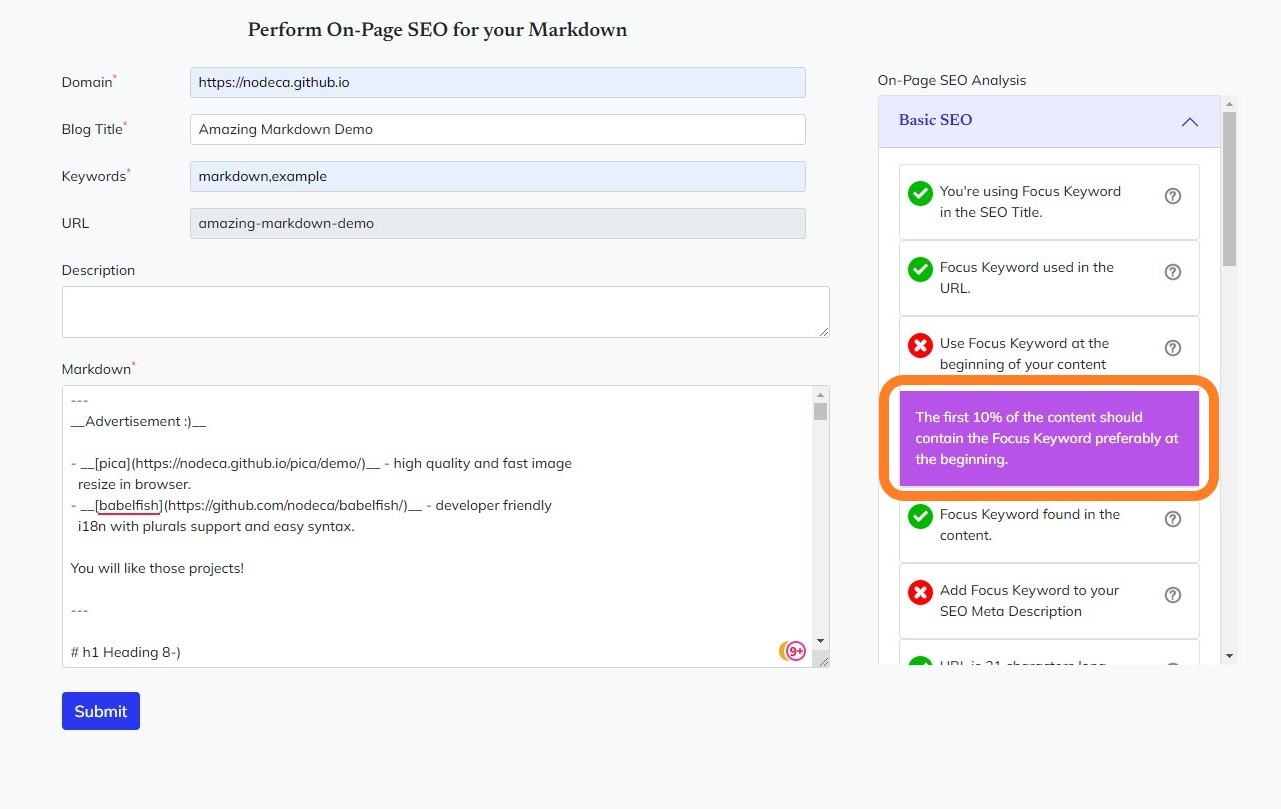The image size is (1281, 809).
Task: Collapse the Basic SEO section chevron
Action: pos(1189,122)
